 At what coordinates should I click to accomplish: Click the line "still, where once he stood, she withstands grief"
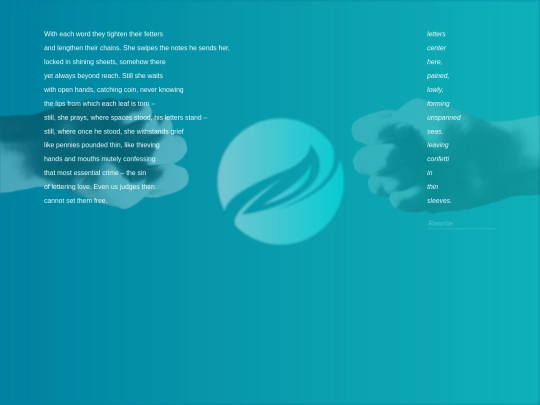click(x=114, y=132)
